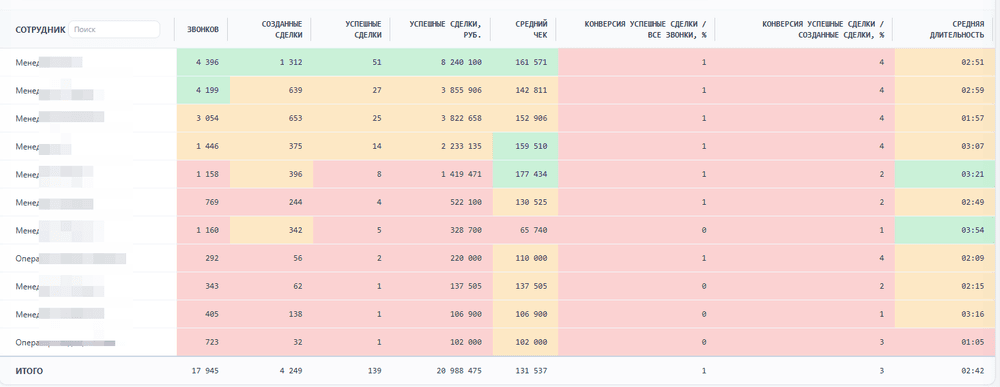Select the duration cell 03:54
This screenshot has height=387, width=1000.
click(945, 230)
